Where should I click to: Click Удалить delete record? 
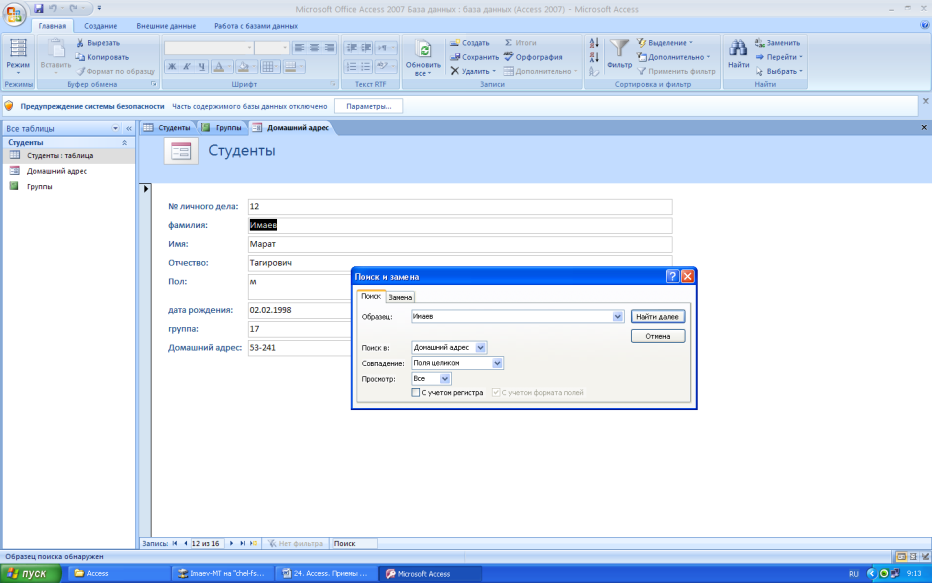pos(472,71)
